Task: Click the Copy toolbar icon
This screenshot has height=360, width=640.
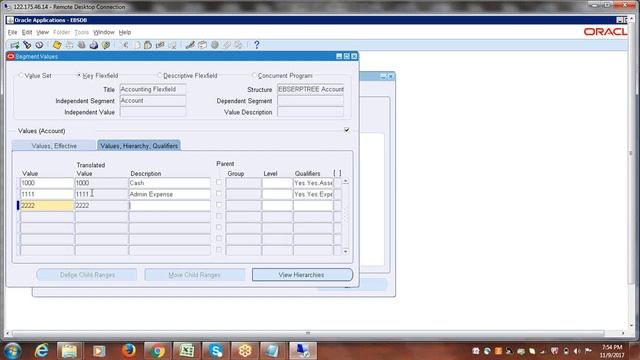Action: pyautogui.click(x=137, y=45)
